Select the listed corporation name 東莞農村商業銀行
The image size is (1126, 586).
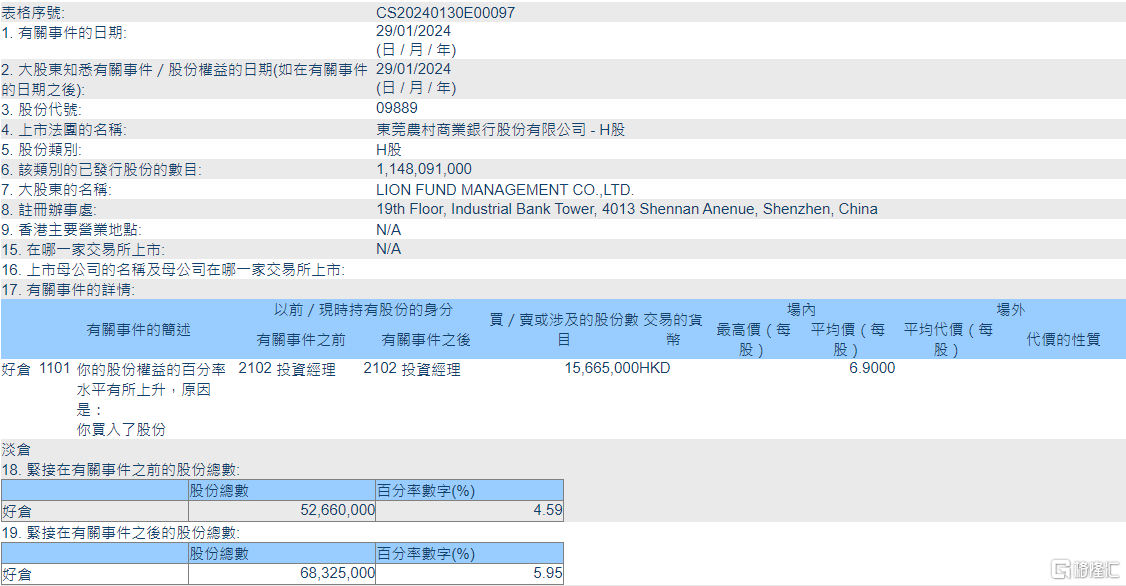click(x=443, y=130)
